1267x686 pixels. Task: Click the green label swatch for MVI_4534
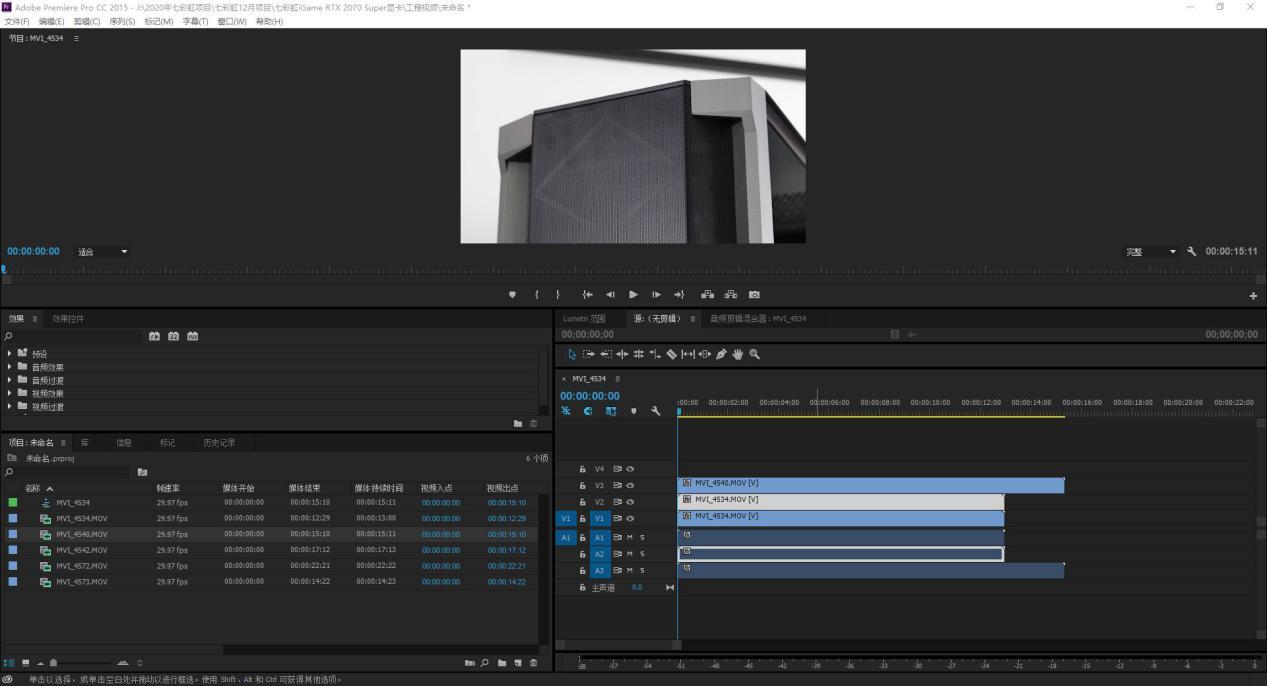pyautogui.click(x=13, y=503)
